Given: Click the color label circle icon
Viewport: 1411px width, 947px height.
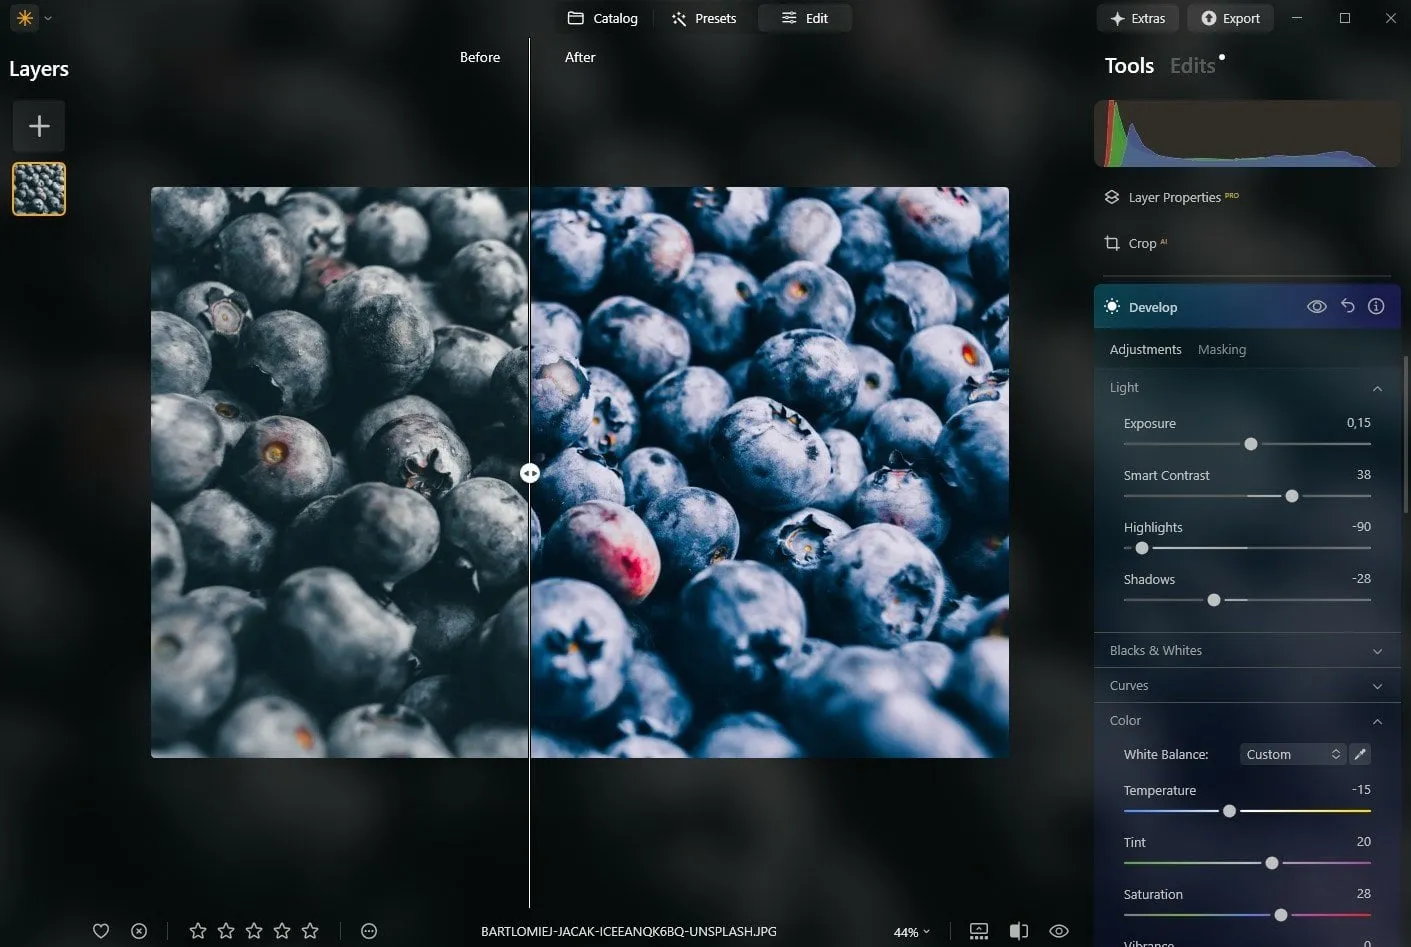Looking at the screenshot, I should [369, 931].
